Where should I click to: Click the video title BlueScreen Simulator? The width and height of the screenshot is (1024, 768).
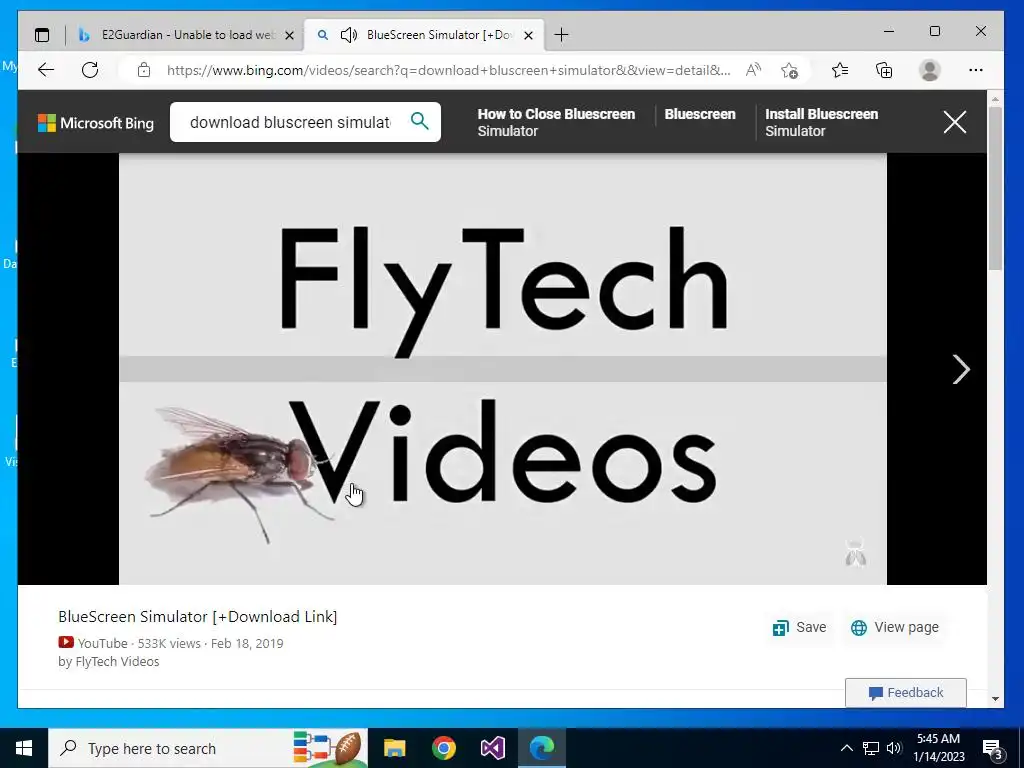197,616
